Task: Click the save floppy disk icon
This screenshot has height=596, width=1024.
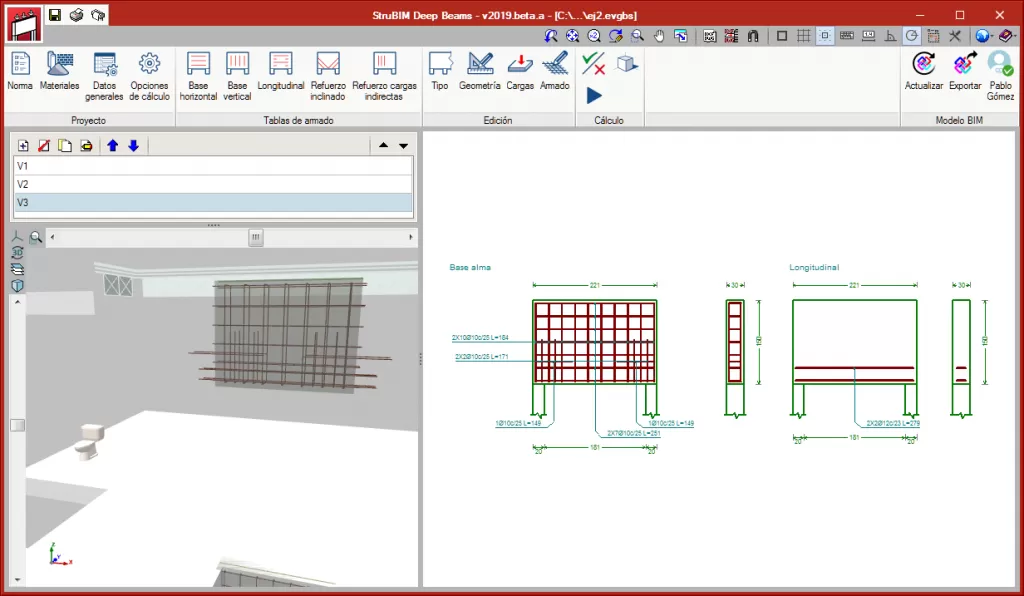Action: (54, 15)
